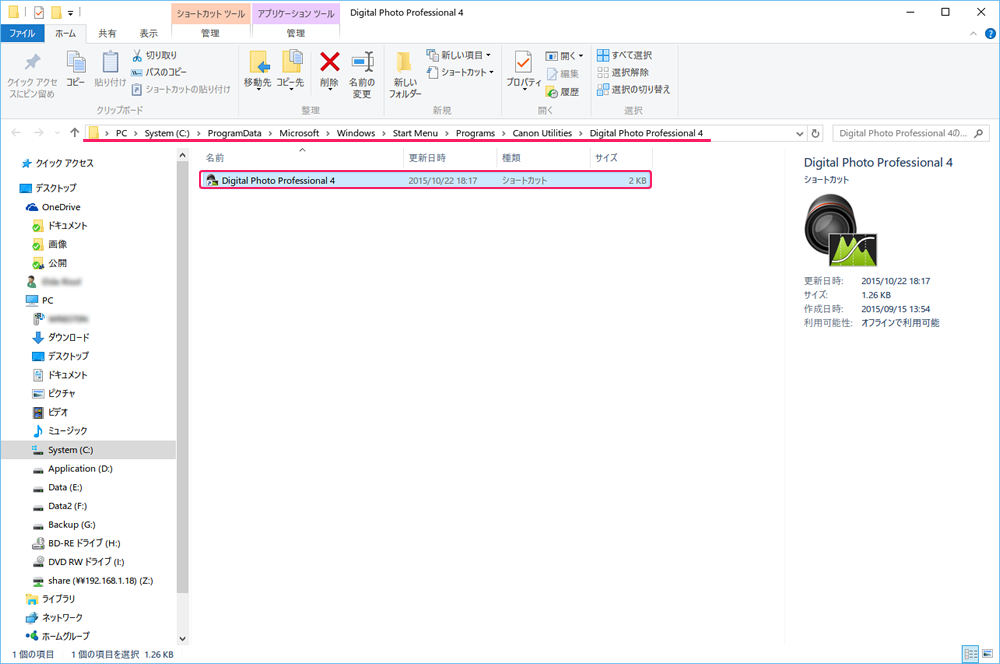The width and height of the screenshot is (1000, 664).
Task: Open BD-RE drive (H:)
Action: coord(77,543)
